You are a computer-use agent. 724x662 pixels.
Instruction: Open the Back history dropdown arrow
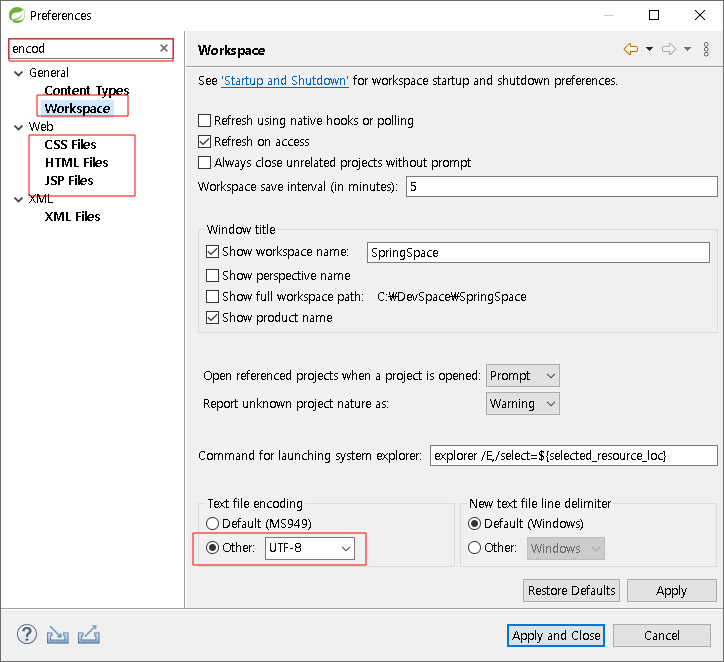649,49
